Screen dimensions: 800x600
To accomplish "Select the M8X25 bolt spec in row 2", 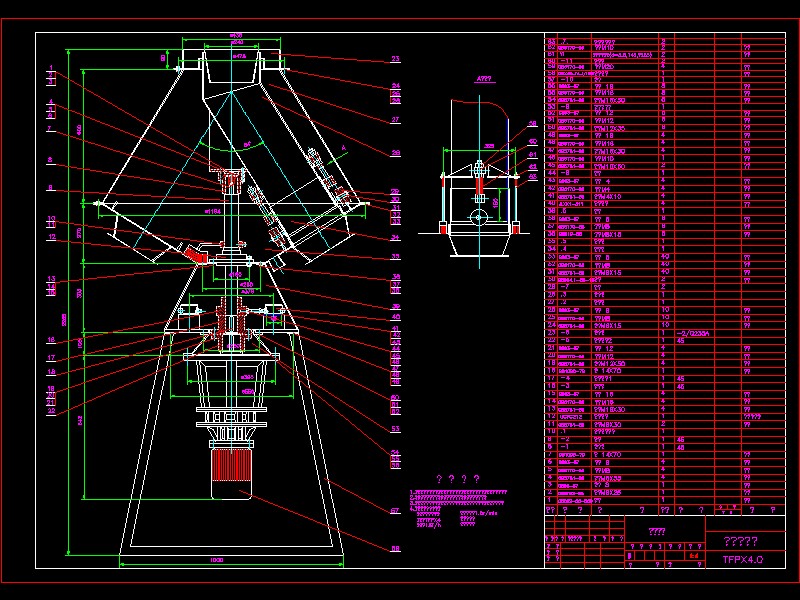I will click(607, 493).
